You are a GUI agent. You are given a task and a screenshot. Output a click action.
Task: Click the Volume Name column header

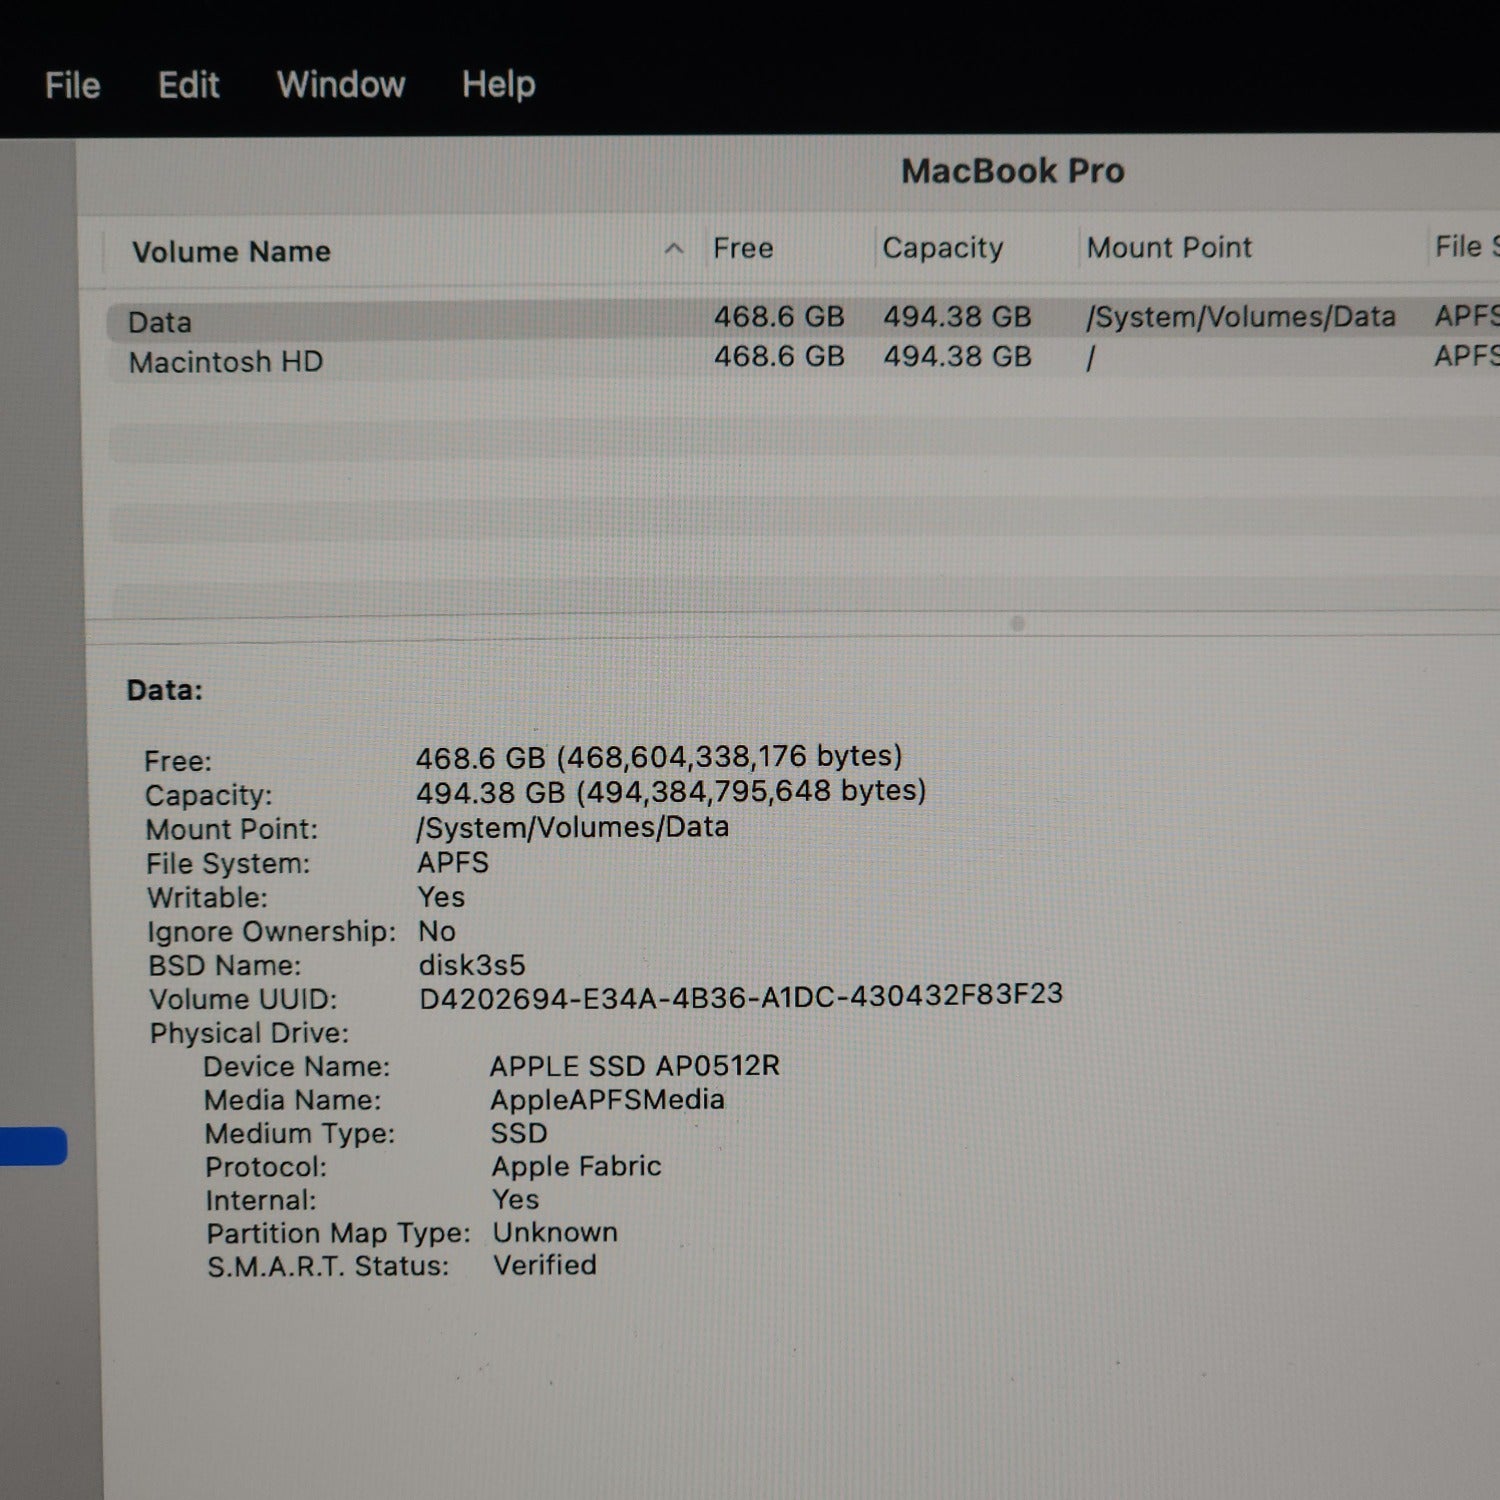pos(232,251)
